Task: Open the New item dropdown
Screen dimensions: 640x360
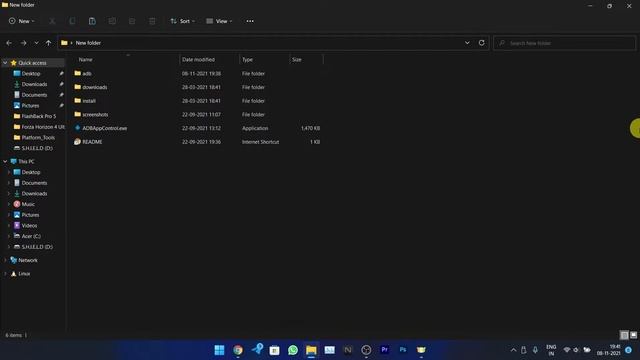Action: pyautogui.click(x=22, y=21)
